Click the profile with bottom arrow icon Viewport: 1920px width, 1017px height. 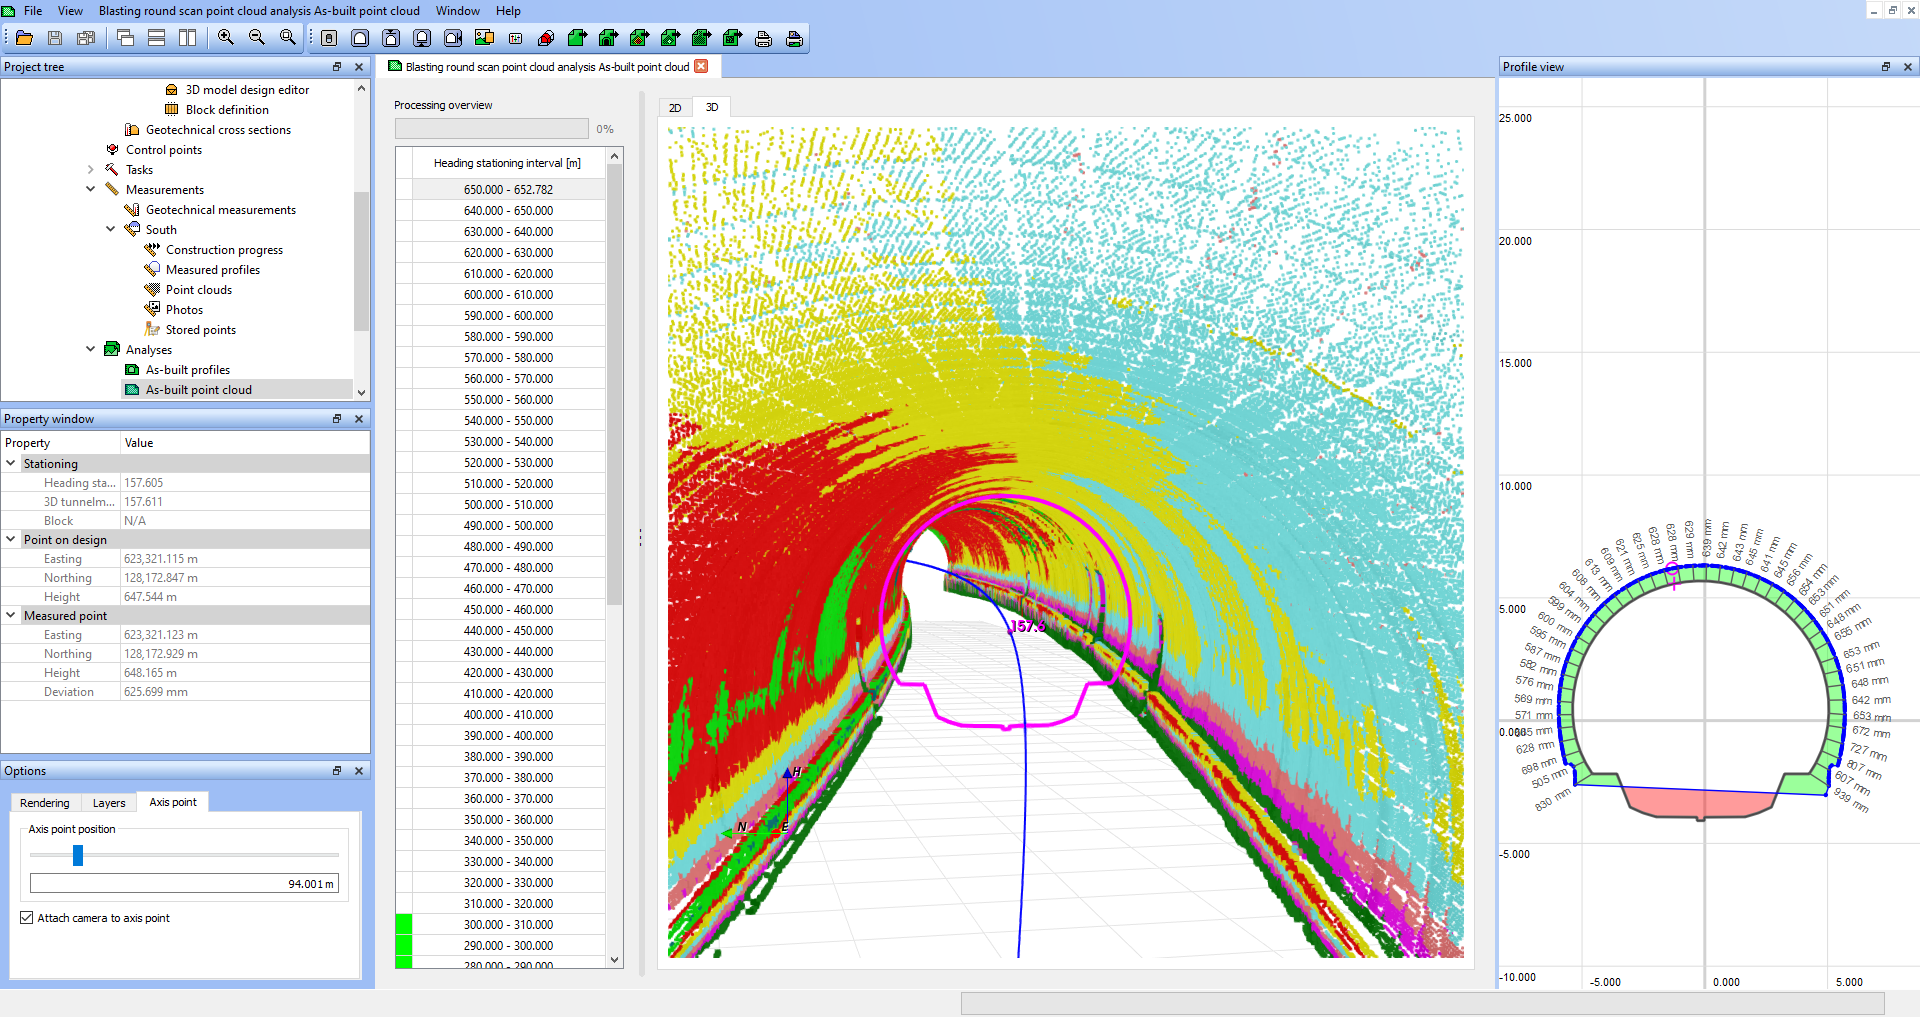click(x=422, y=38)
